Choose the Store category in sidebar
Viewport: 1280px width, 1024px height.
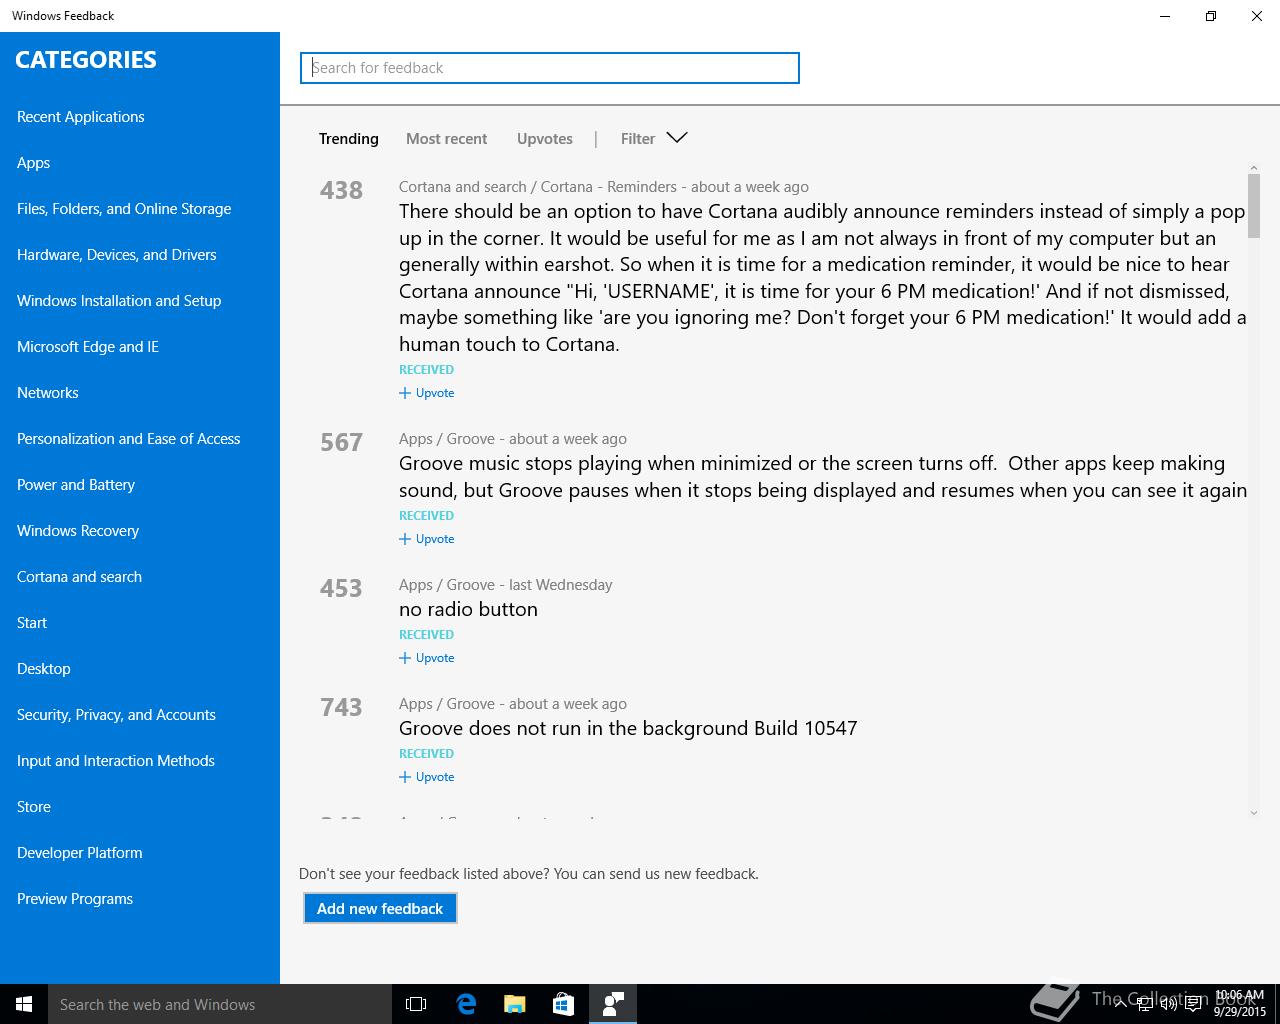[34, 807]
